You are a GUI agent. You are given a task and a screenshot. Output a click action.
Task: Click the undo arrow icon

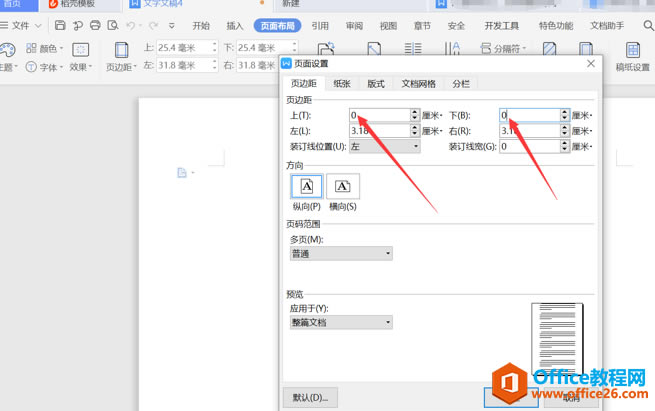pyautogui.click(x=133, y=25)
